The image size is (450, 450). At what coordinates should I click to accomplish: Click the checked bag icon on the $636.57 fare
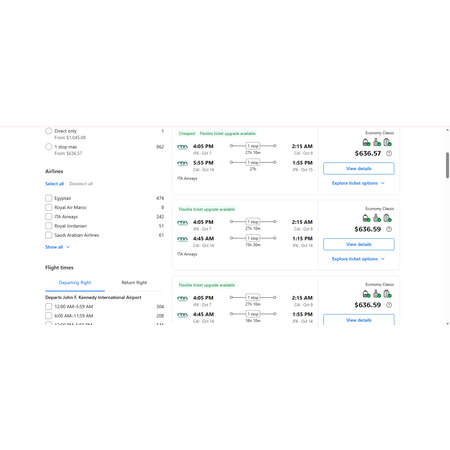[x=387, y=143]
